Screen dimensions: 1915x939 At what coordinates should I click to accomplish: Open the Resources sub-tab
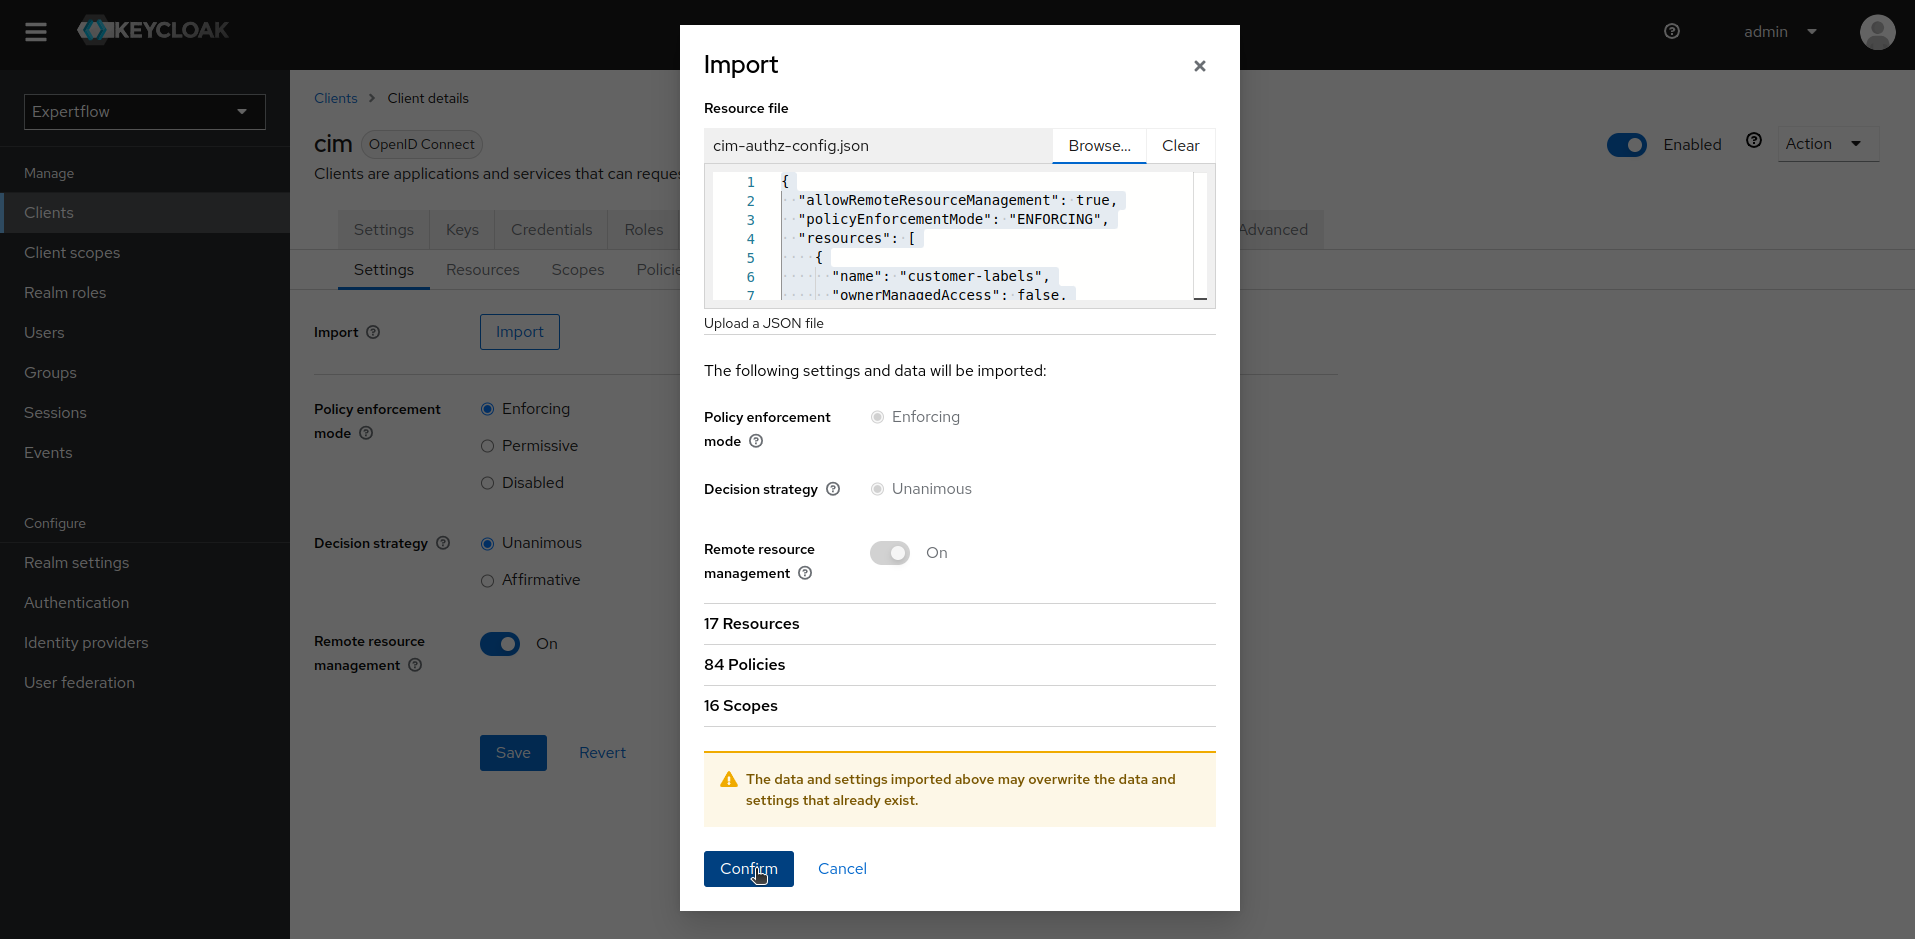[482, 269]
